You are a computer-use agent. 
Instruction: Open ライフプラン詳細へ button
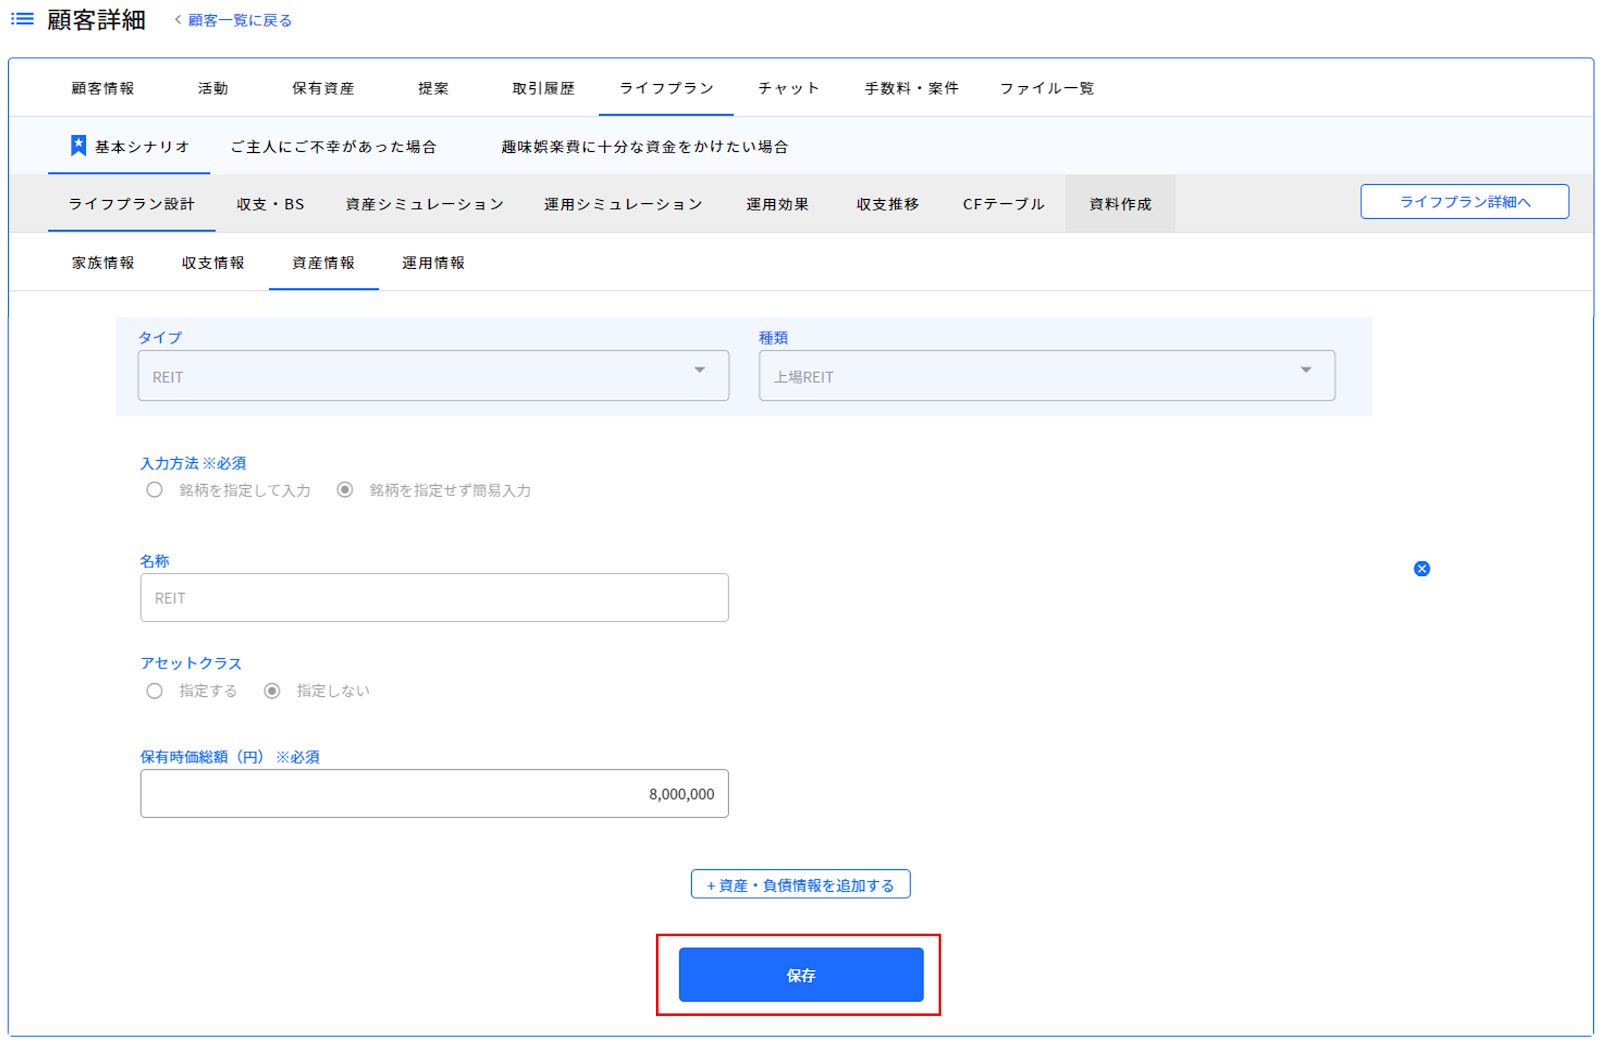click(1464, 202)
